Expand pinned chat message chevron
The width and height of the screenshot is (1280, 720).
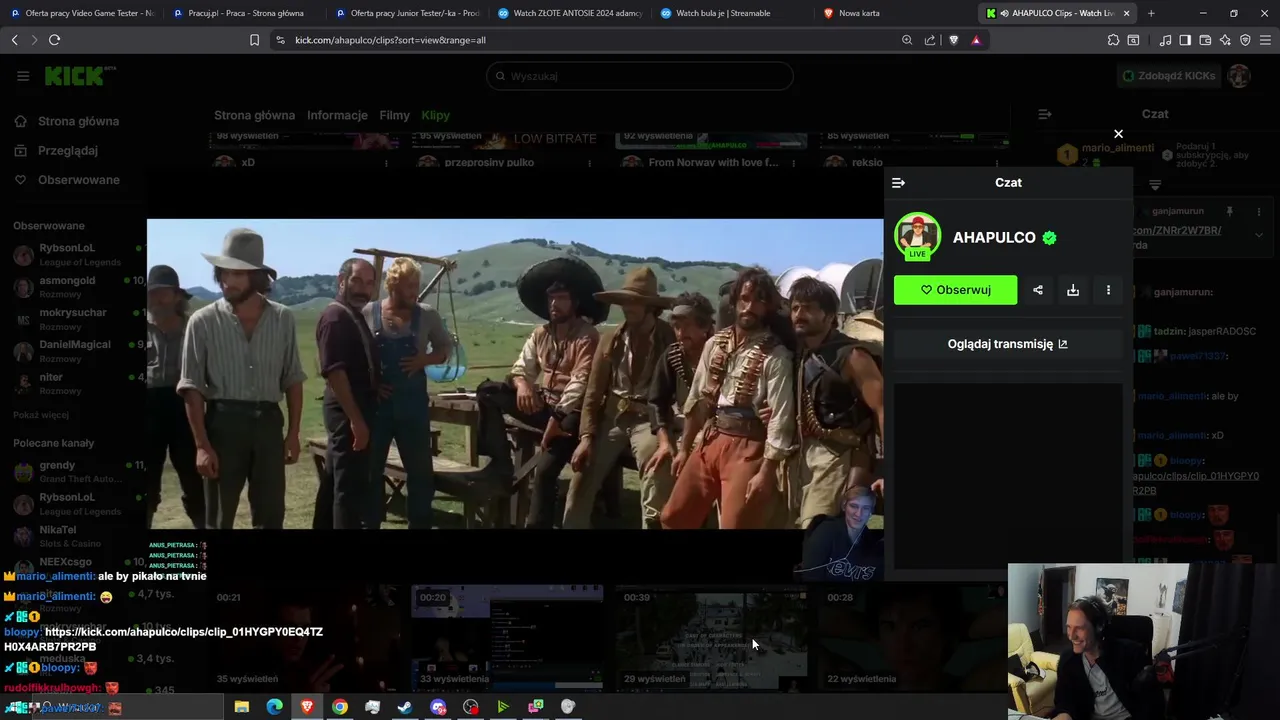(x=1259, y=235)
